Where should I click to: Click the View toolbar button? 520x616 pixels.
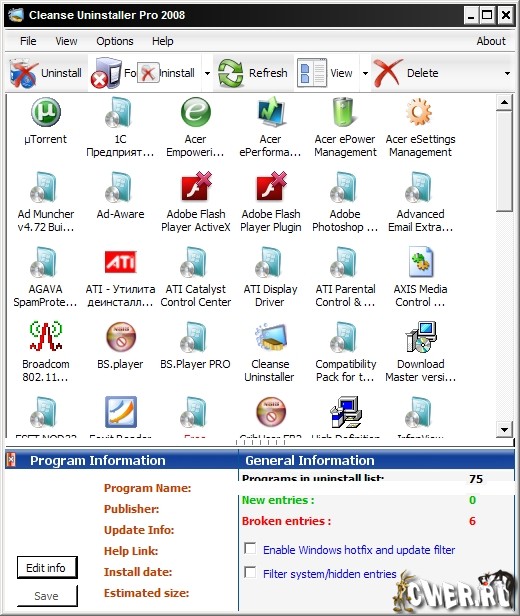tap(326, 73)
